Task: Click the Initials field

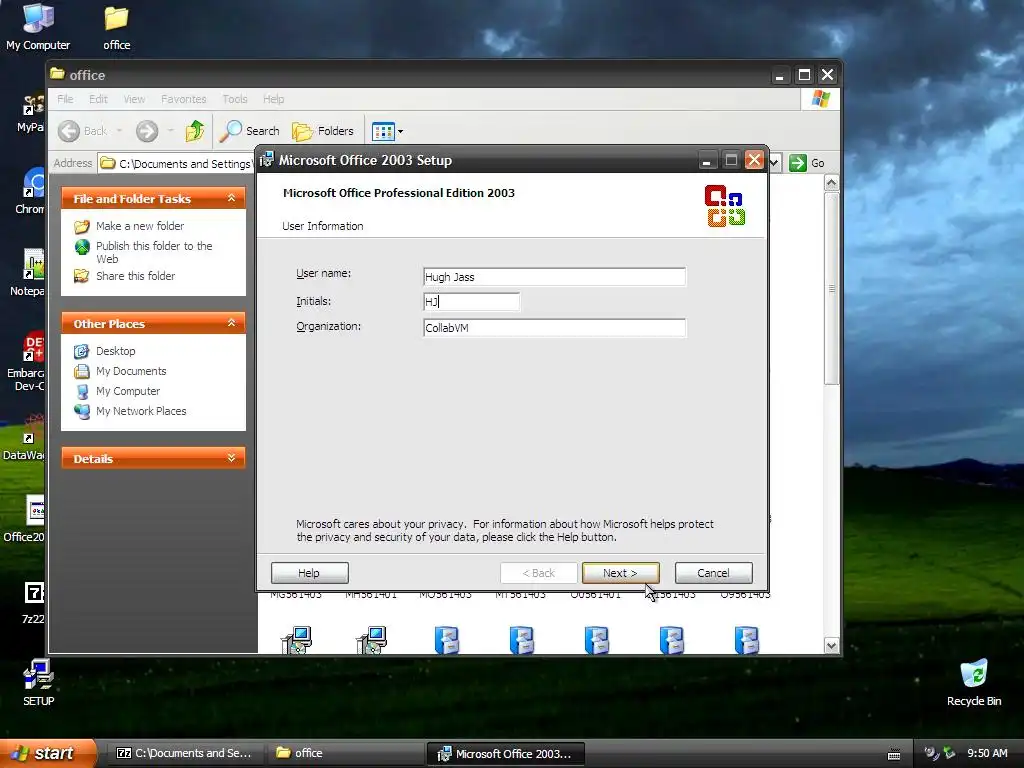Action: tap(471, 302)
